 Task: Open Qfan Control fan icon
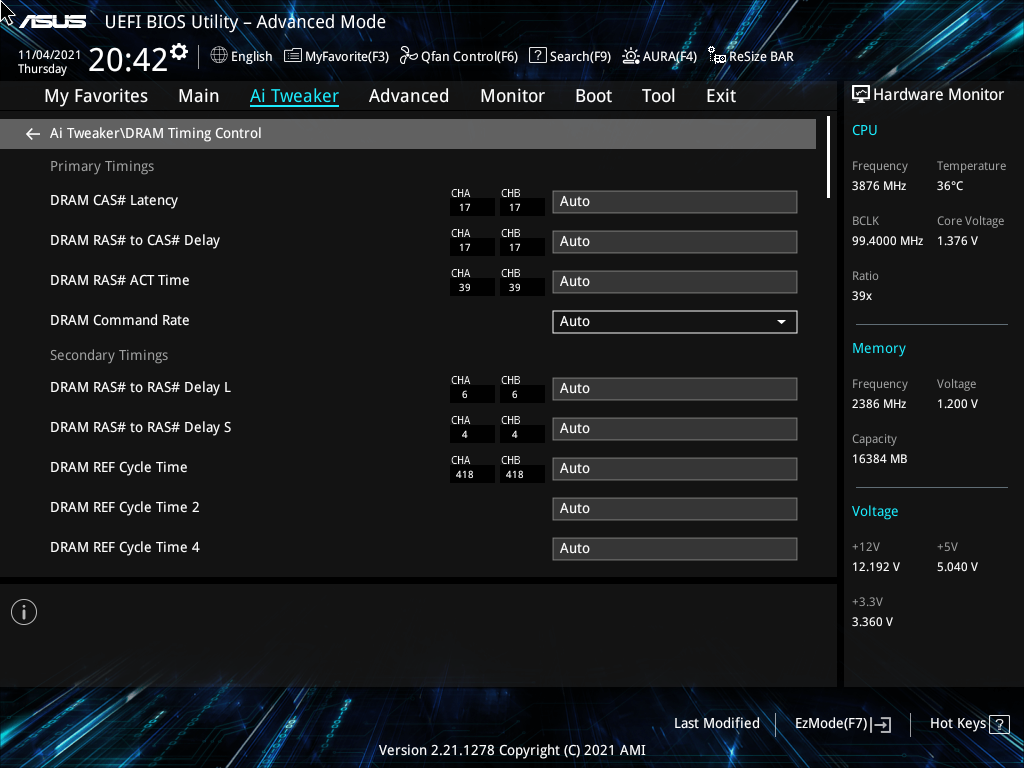(x=408, y=56)
